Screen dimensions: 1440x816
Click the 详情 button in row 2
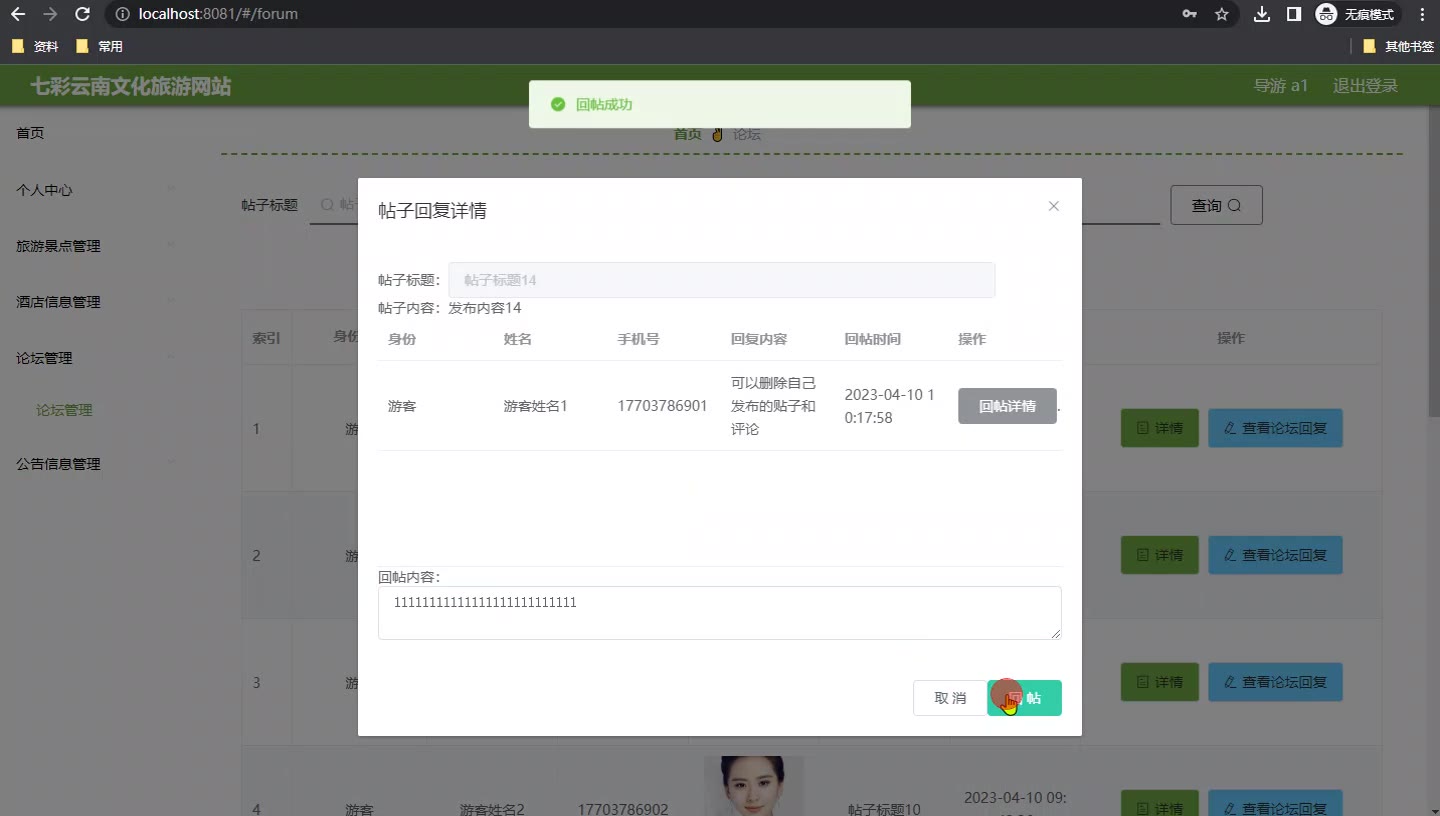coord(1159,555)
